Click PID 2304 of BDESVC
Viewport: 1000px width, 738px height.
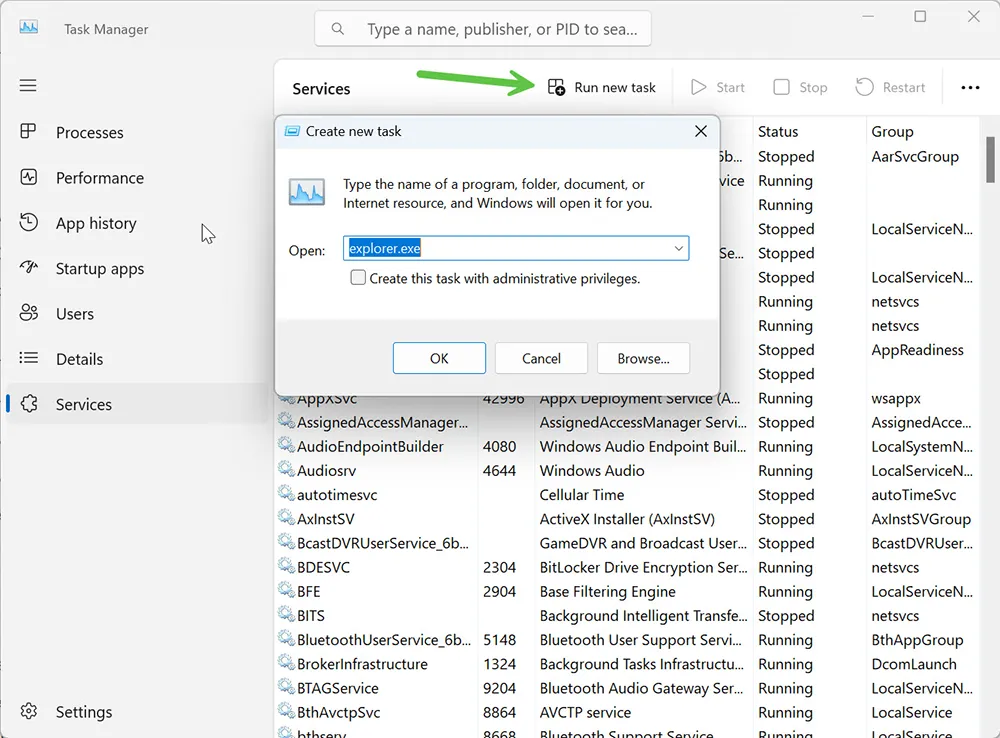[499, 567]
